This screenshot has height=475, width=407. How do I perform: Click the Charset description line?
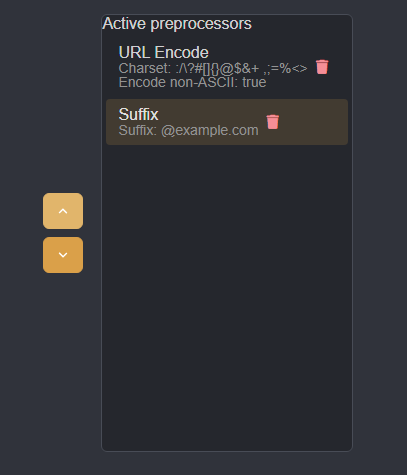coord(213,68)
